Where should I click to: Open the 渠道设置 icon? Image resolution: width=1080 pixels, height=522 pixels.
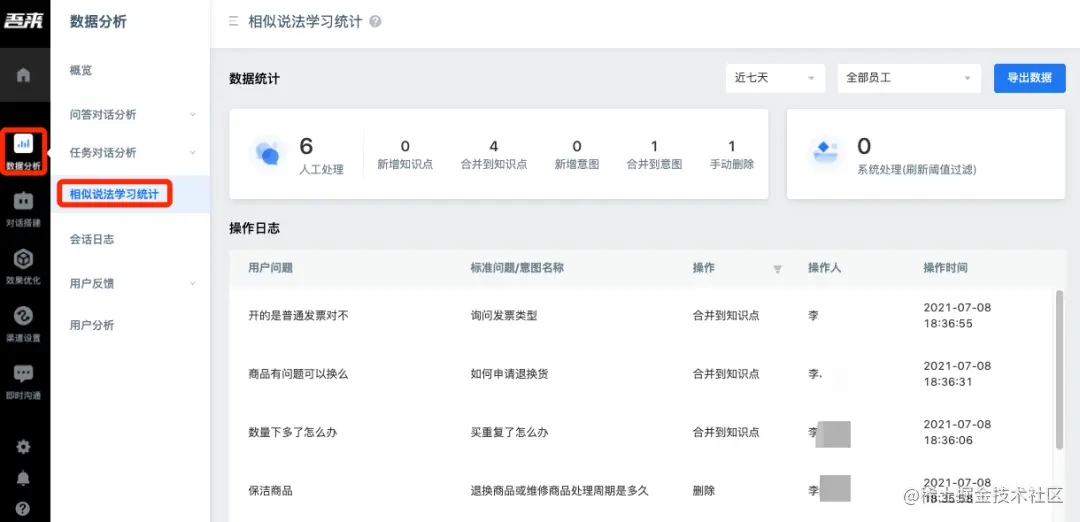(23, 315)
